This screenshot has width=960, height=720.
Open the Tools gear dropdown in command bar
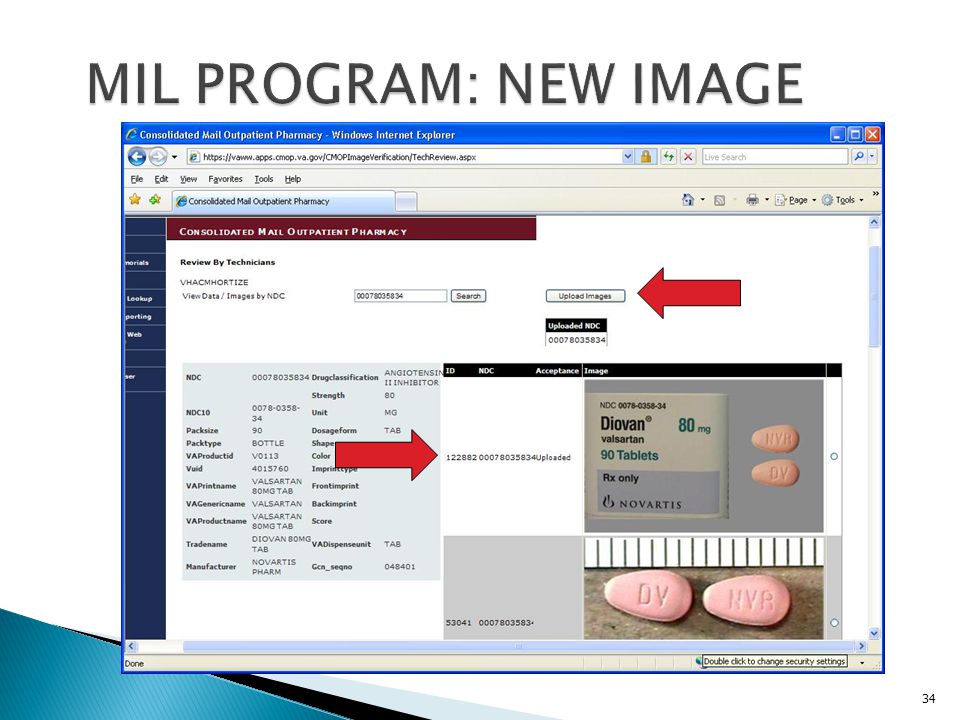(842, 200)
